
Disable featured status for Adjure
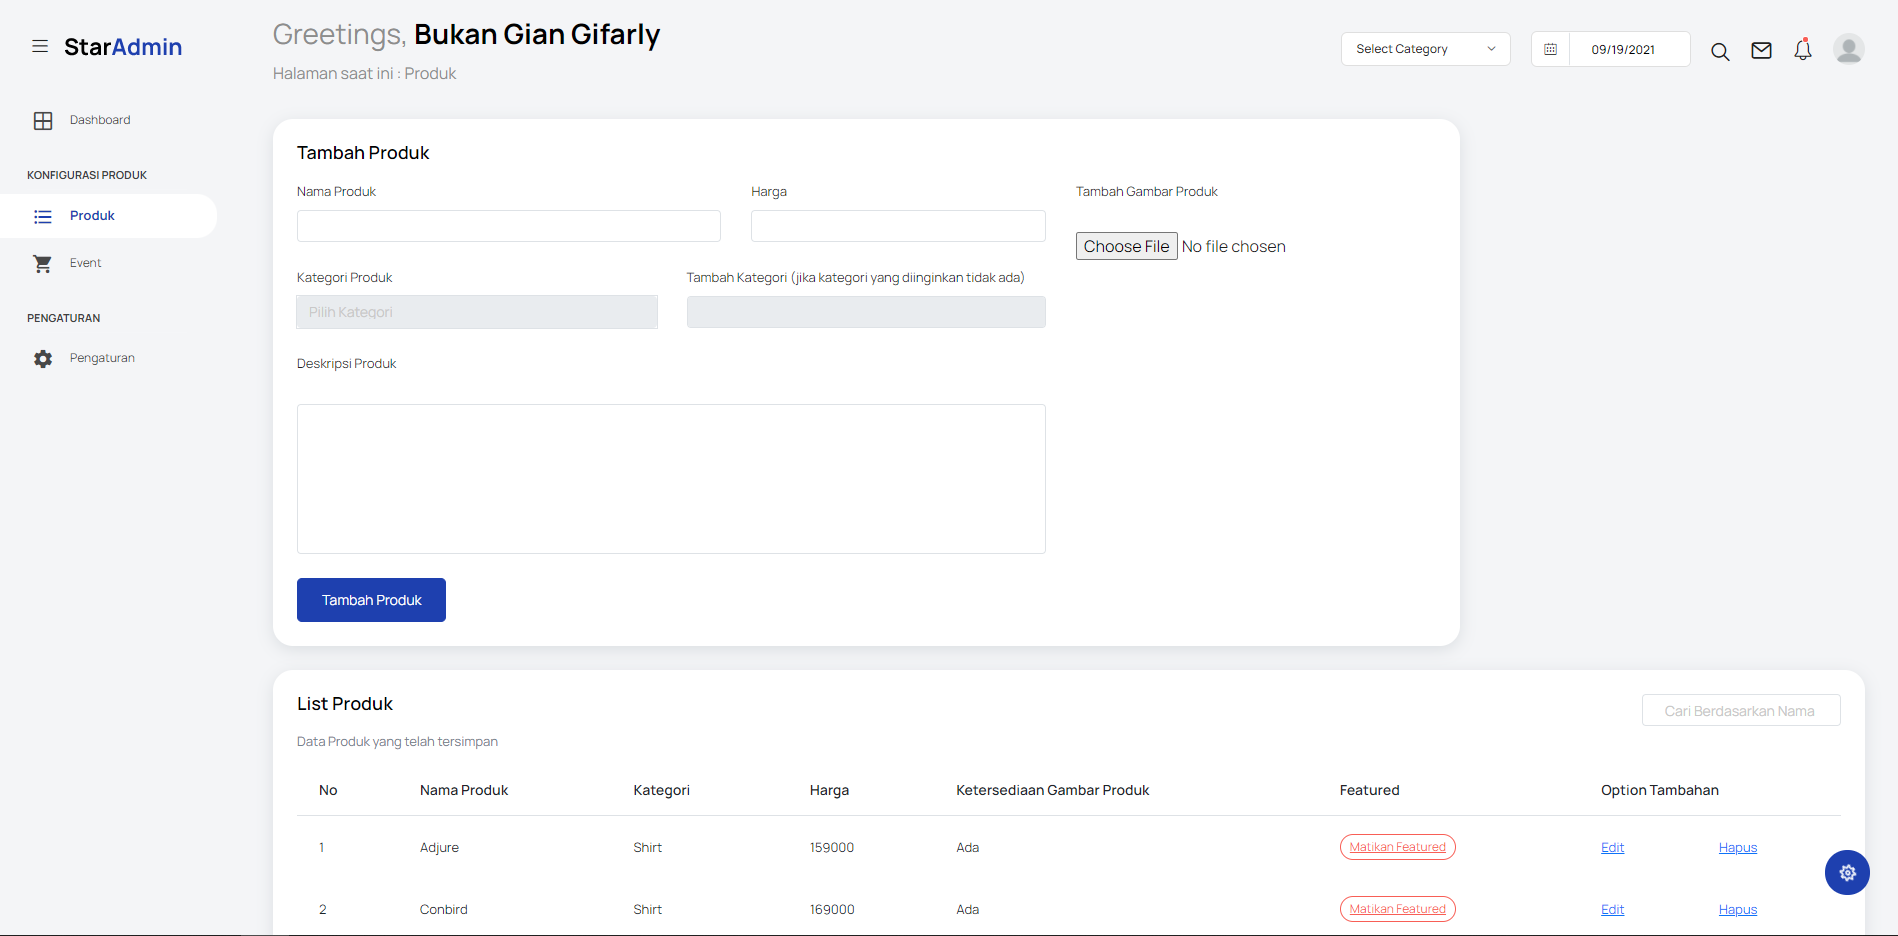pyautogui.click(x=1397, y=846)
